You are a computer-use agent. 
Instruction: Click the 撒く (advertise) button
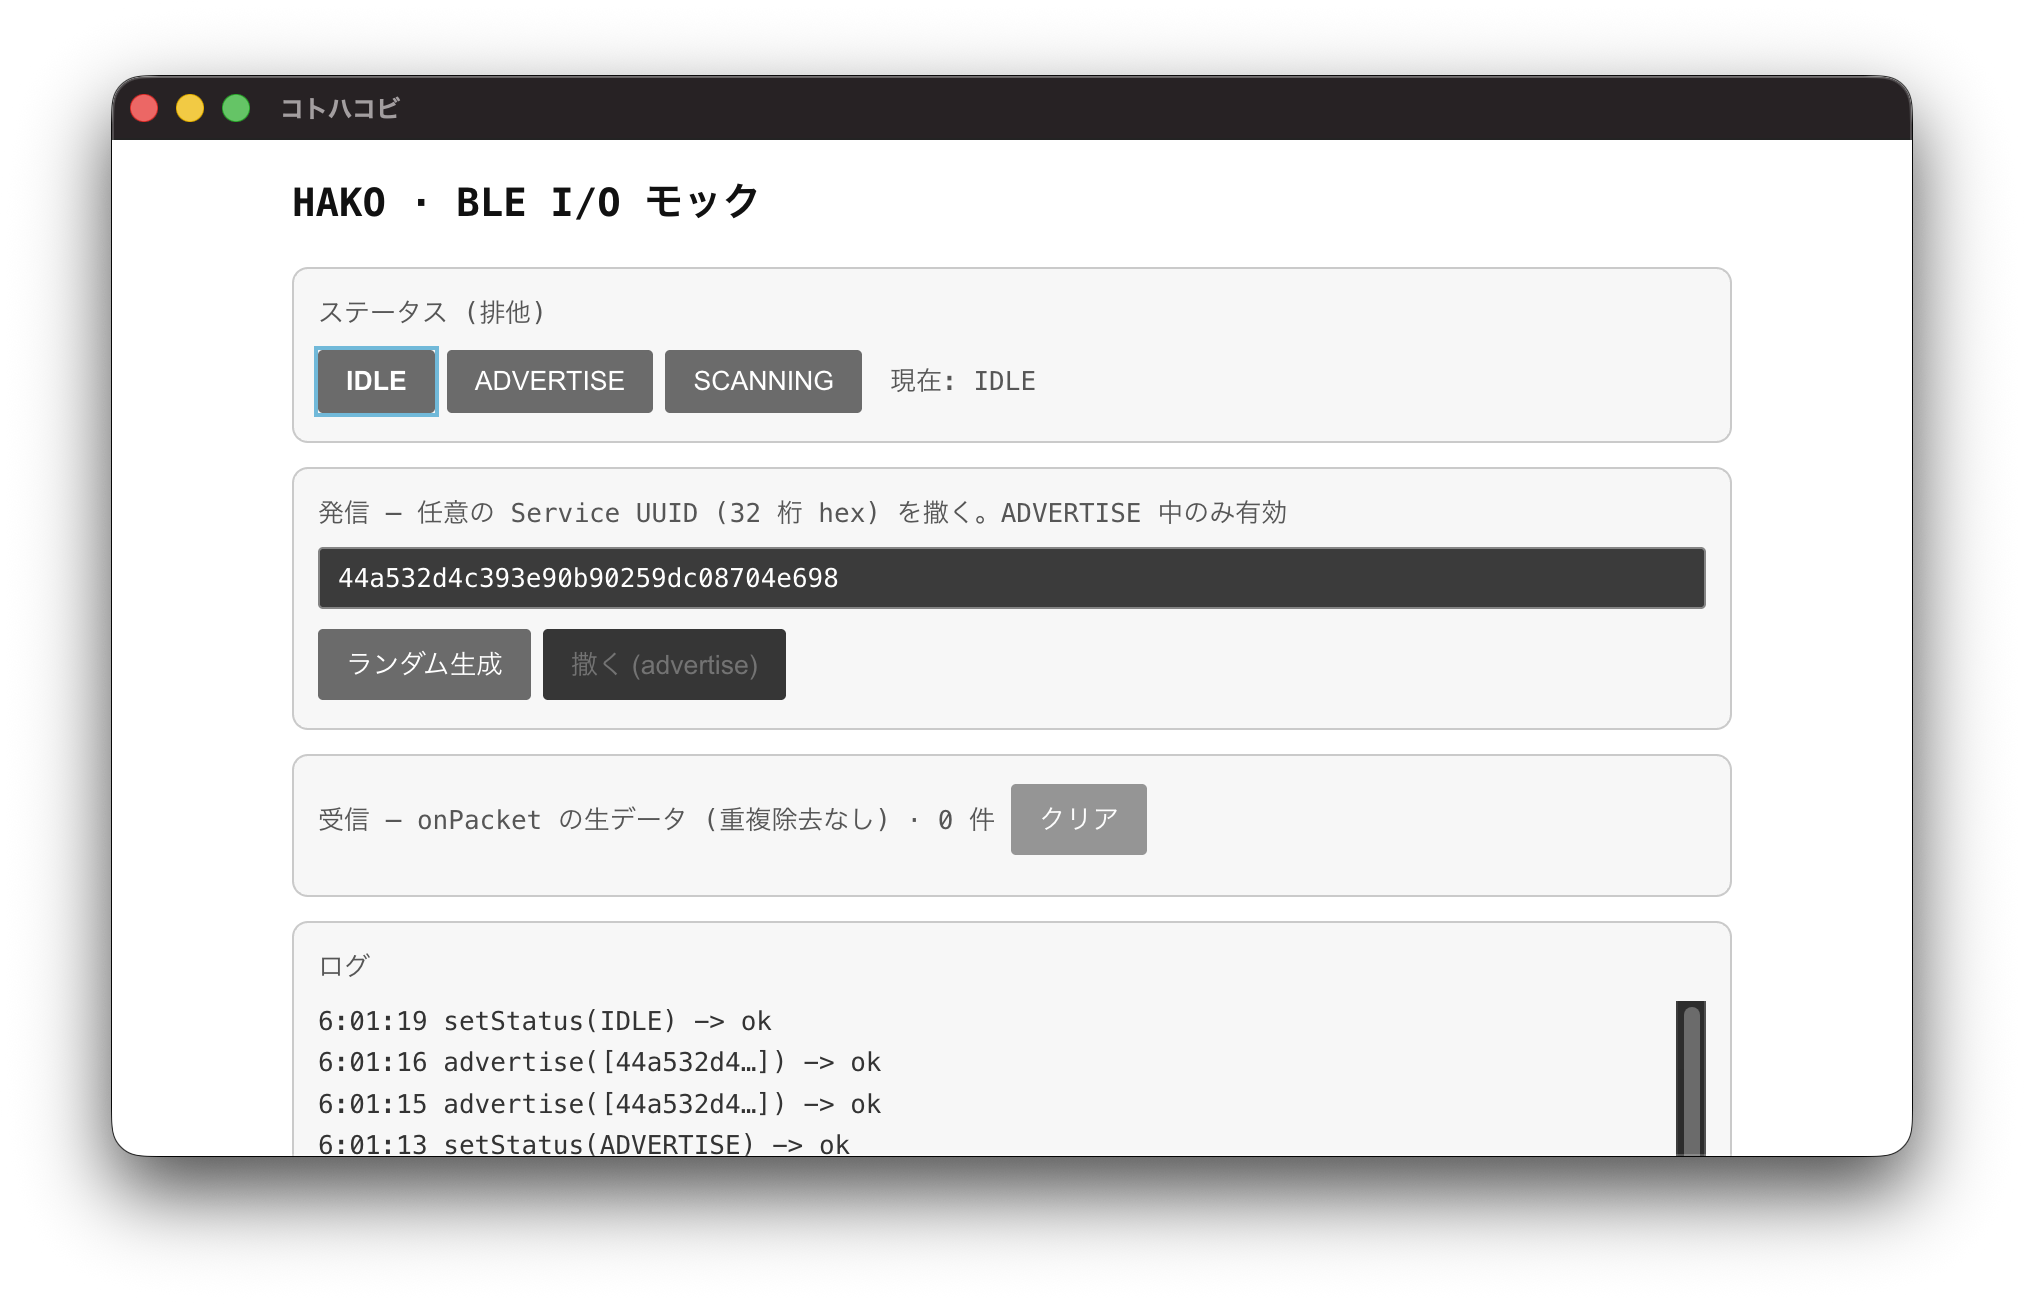point(664,664)
